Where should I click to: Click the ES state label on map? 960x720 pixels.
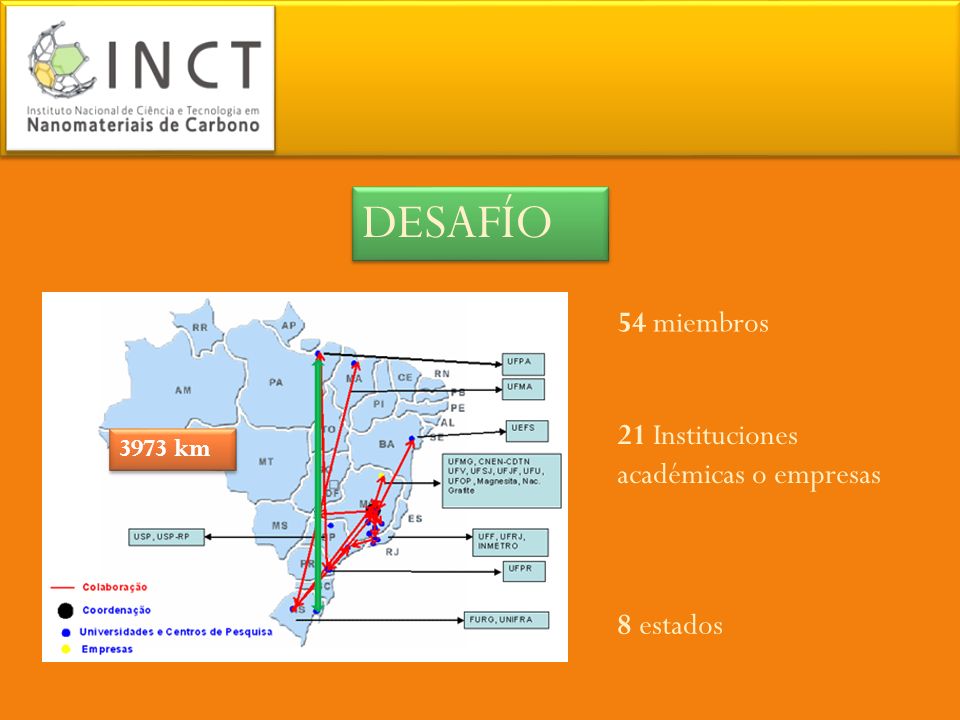tap(415, 519)
